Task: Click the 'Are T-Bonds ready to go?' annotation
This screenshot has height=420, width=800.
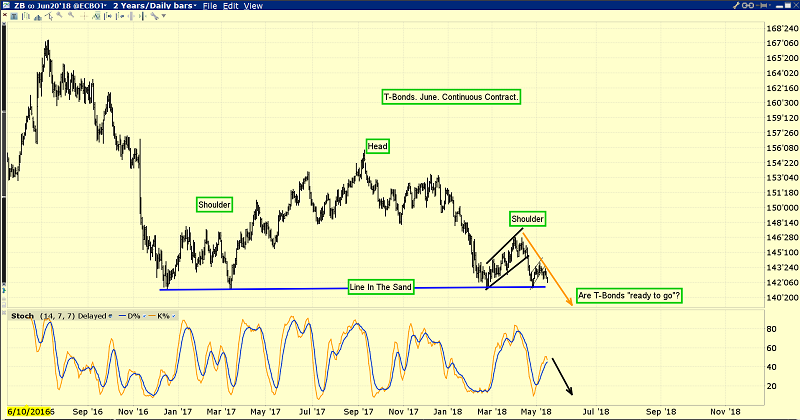Action: coord(630,295)
